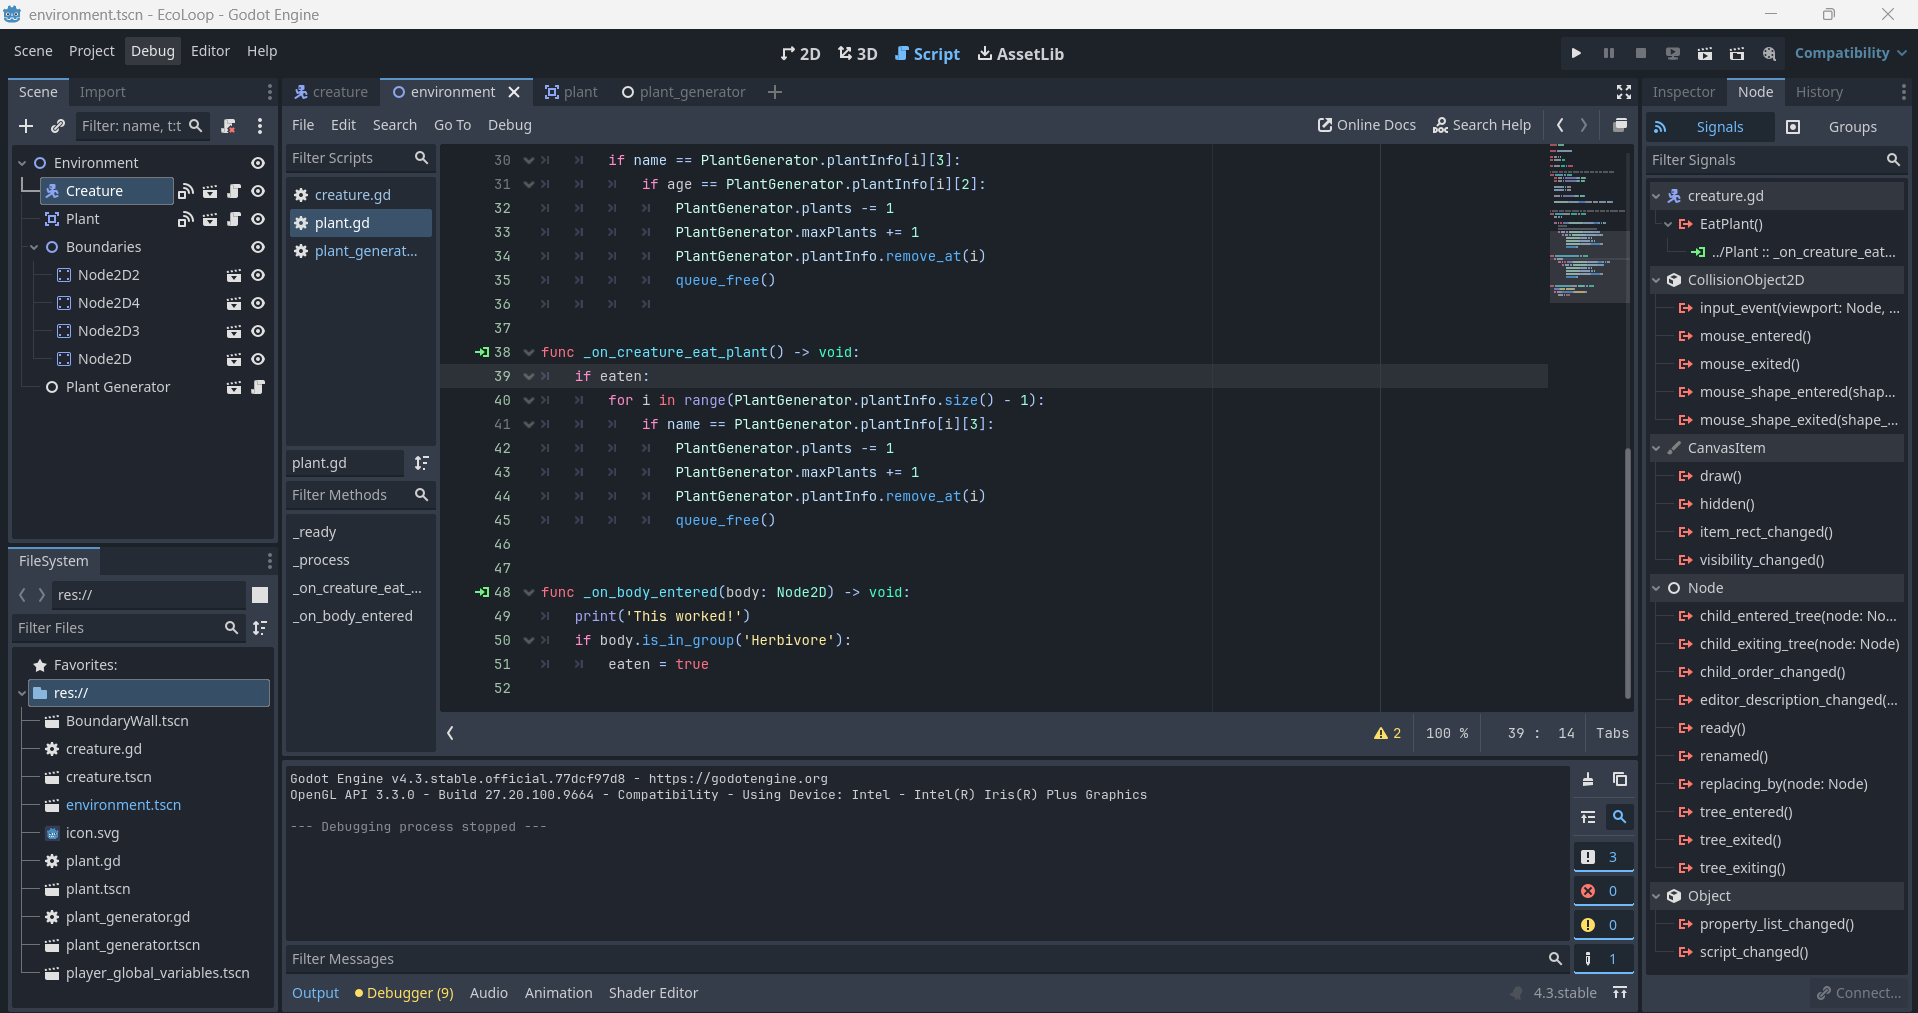Screen dimensions: 1918x1013
Task: Toggle error messages filter in output
Action: 1602,891
